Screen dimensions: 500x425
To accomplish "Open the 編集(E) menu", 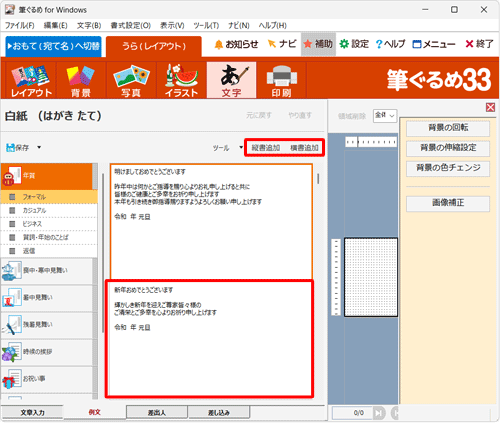I will click(55, 25).
